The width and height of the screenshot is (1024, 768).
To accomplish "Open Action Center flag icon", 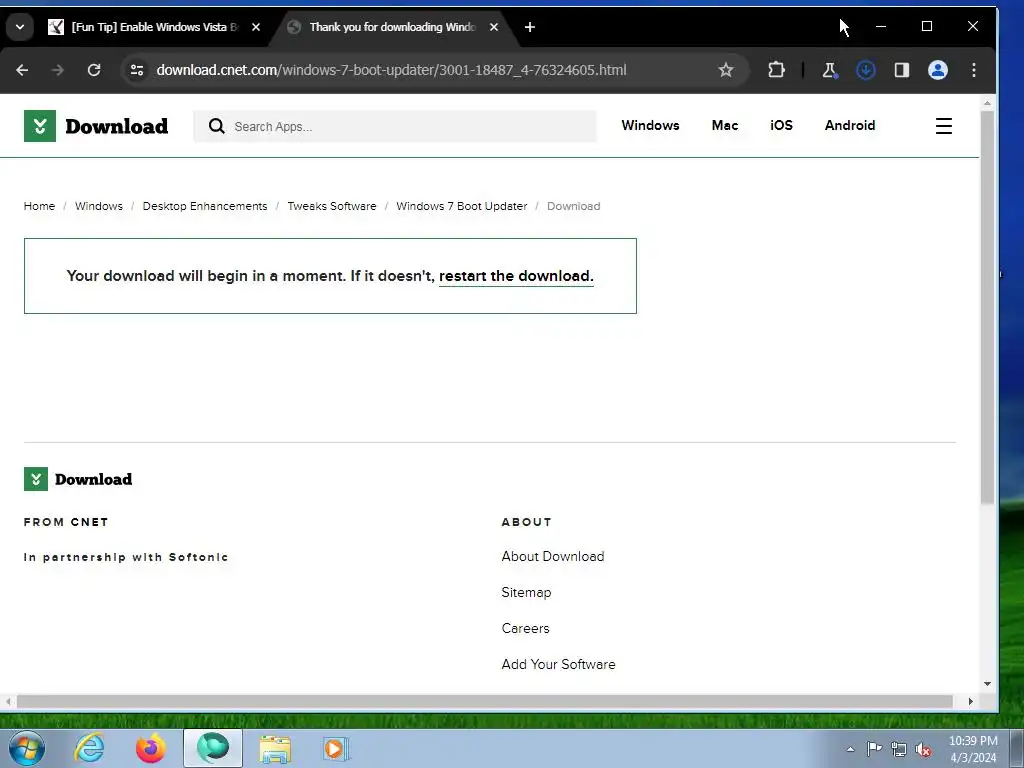I will [874, 749].
